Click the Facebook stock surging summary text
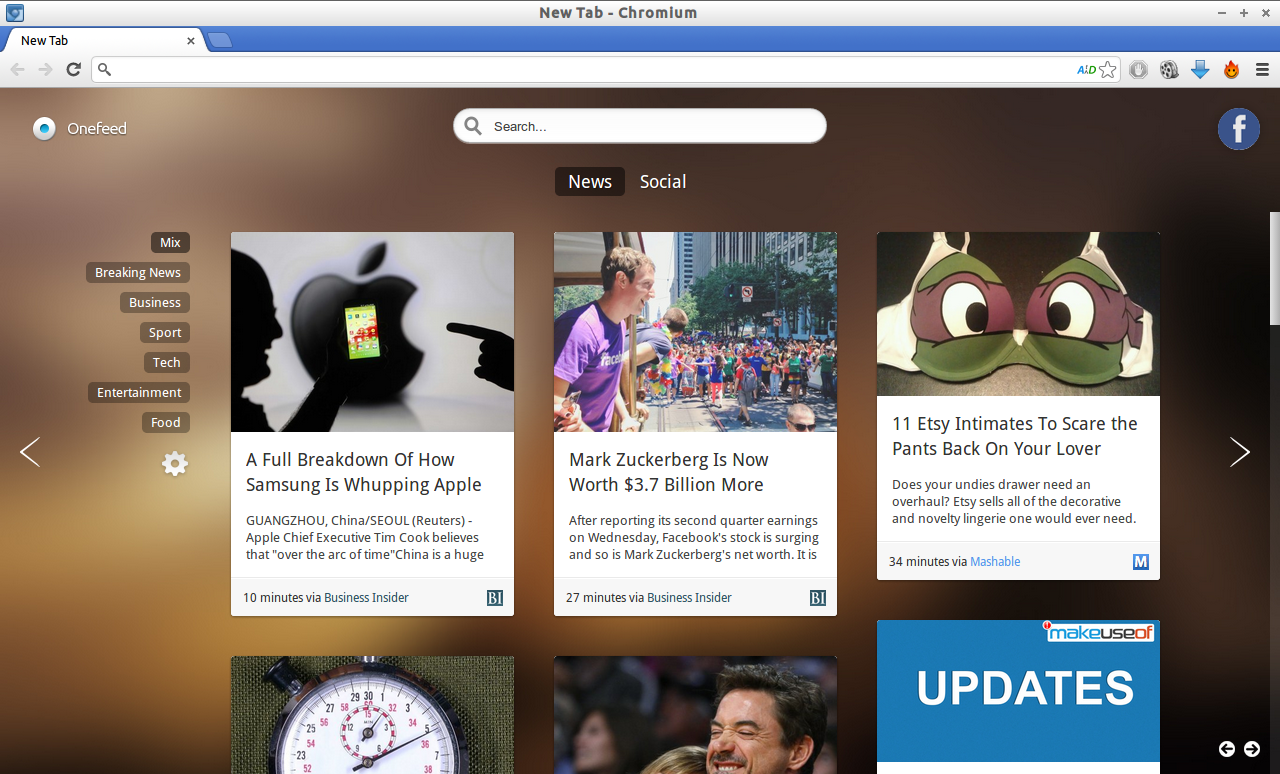Viewport: 1280px width, 774px height. click(694, 537)
